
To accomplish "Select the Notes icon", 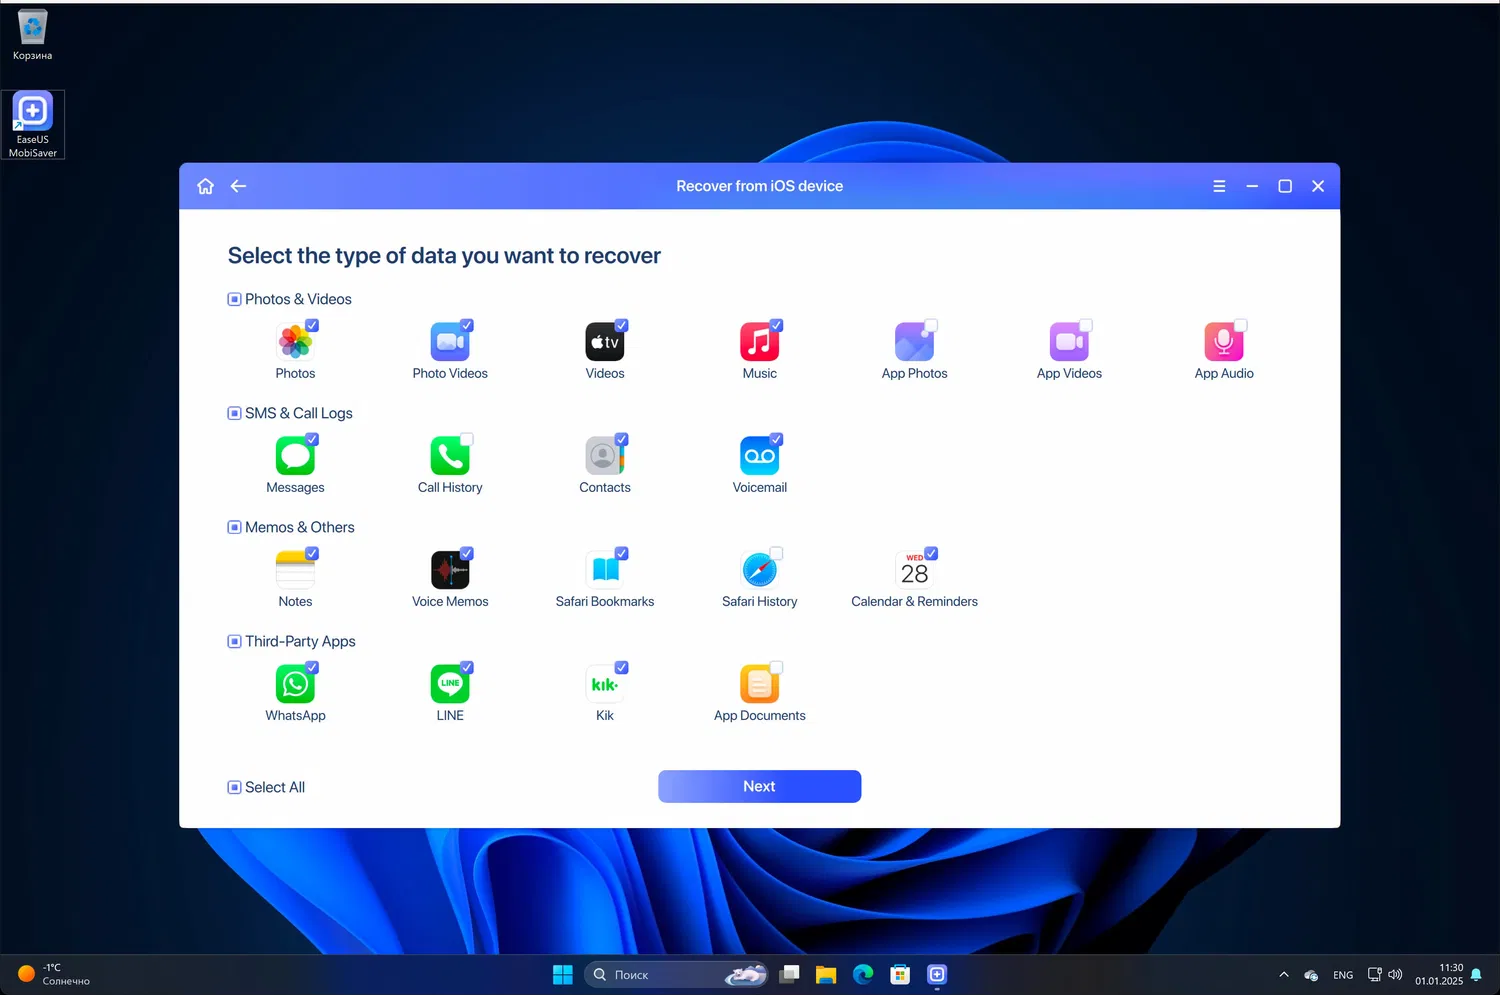I will coord(295,570).
